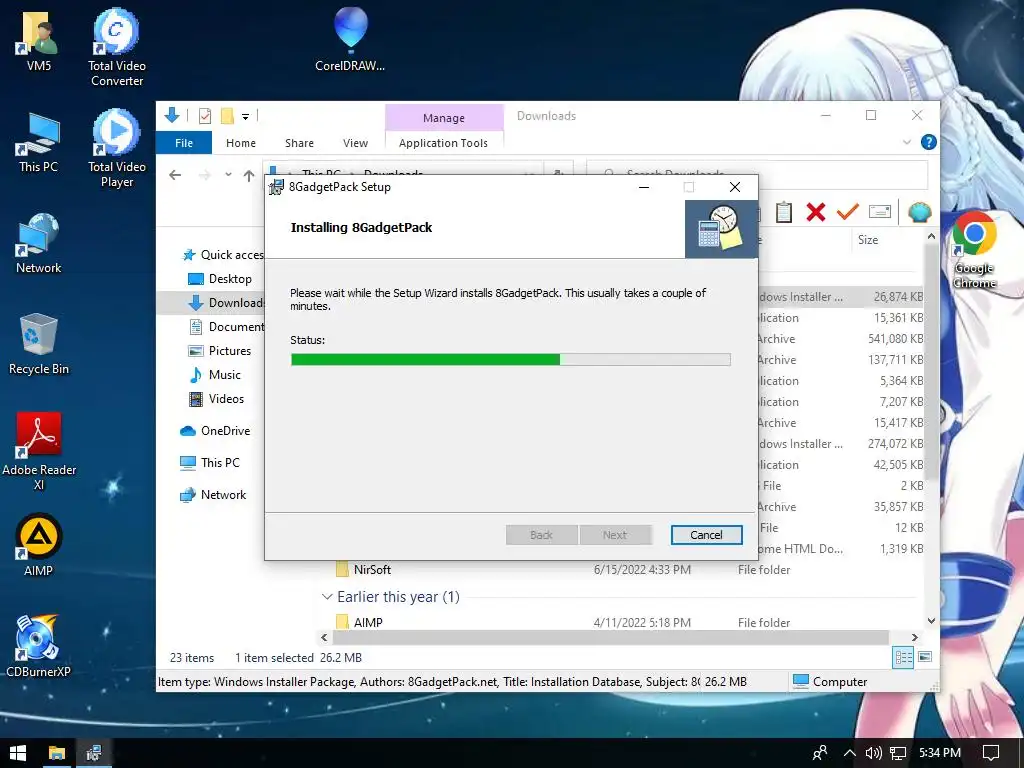Image resolution: width=1024 pixels, height=768 pixels.
Task: Go up one folder level in Explorer
Action: pyautogui.click(x=249, y=175)
